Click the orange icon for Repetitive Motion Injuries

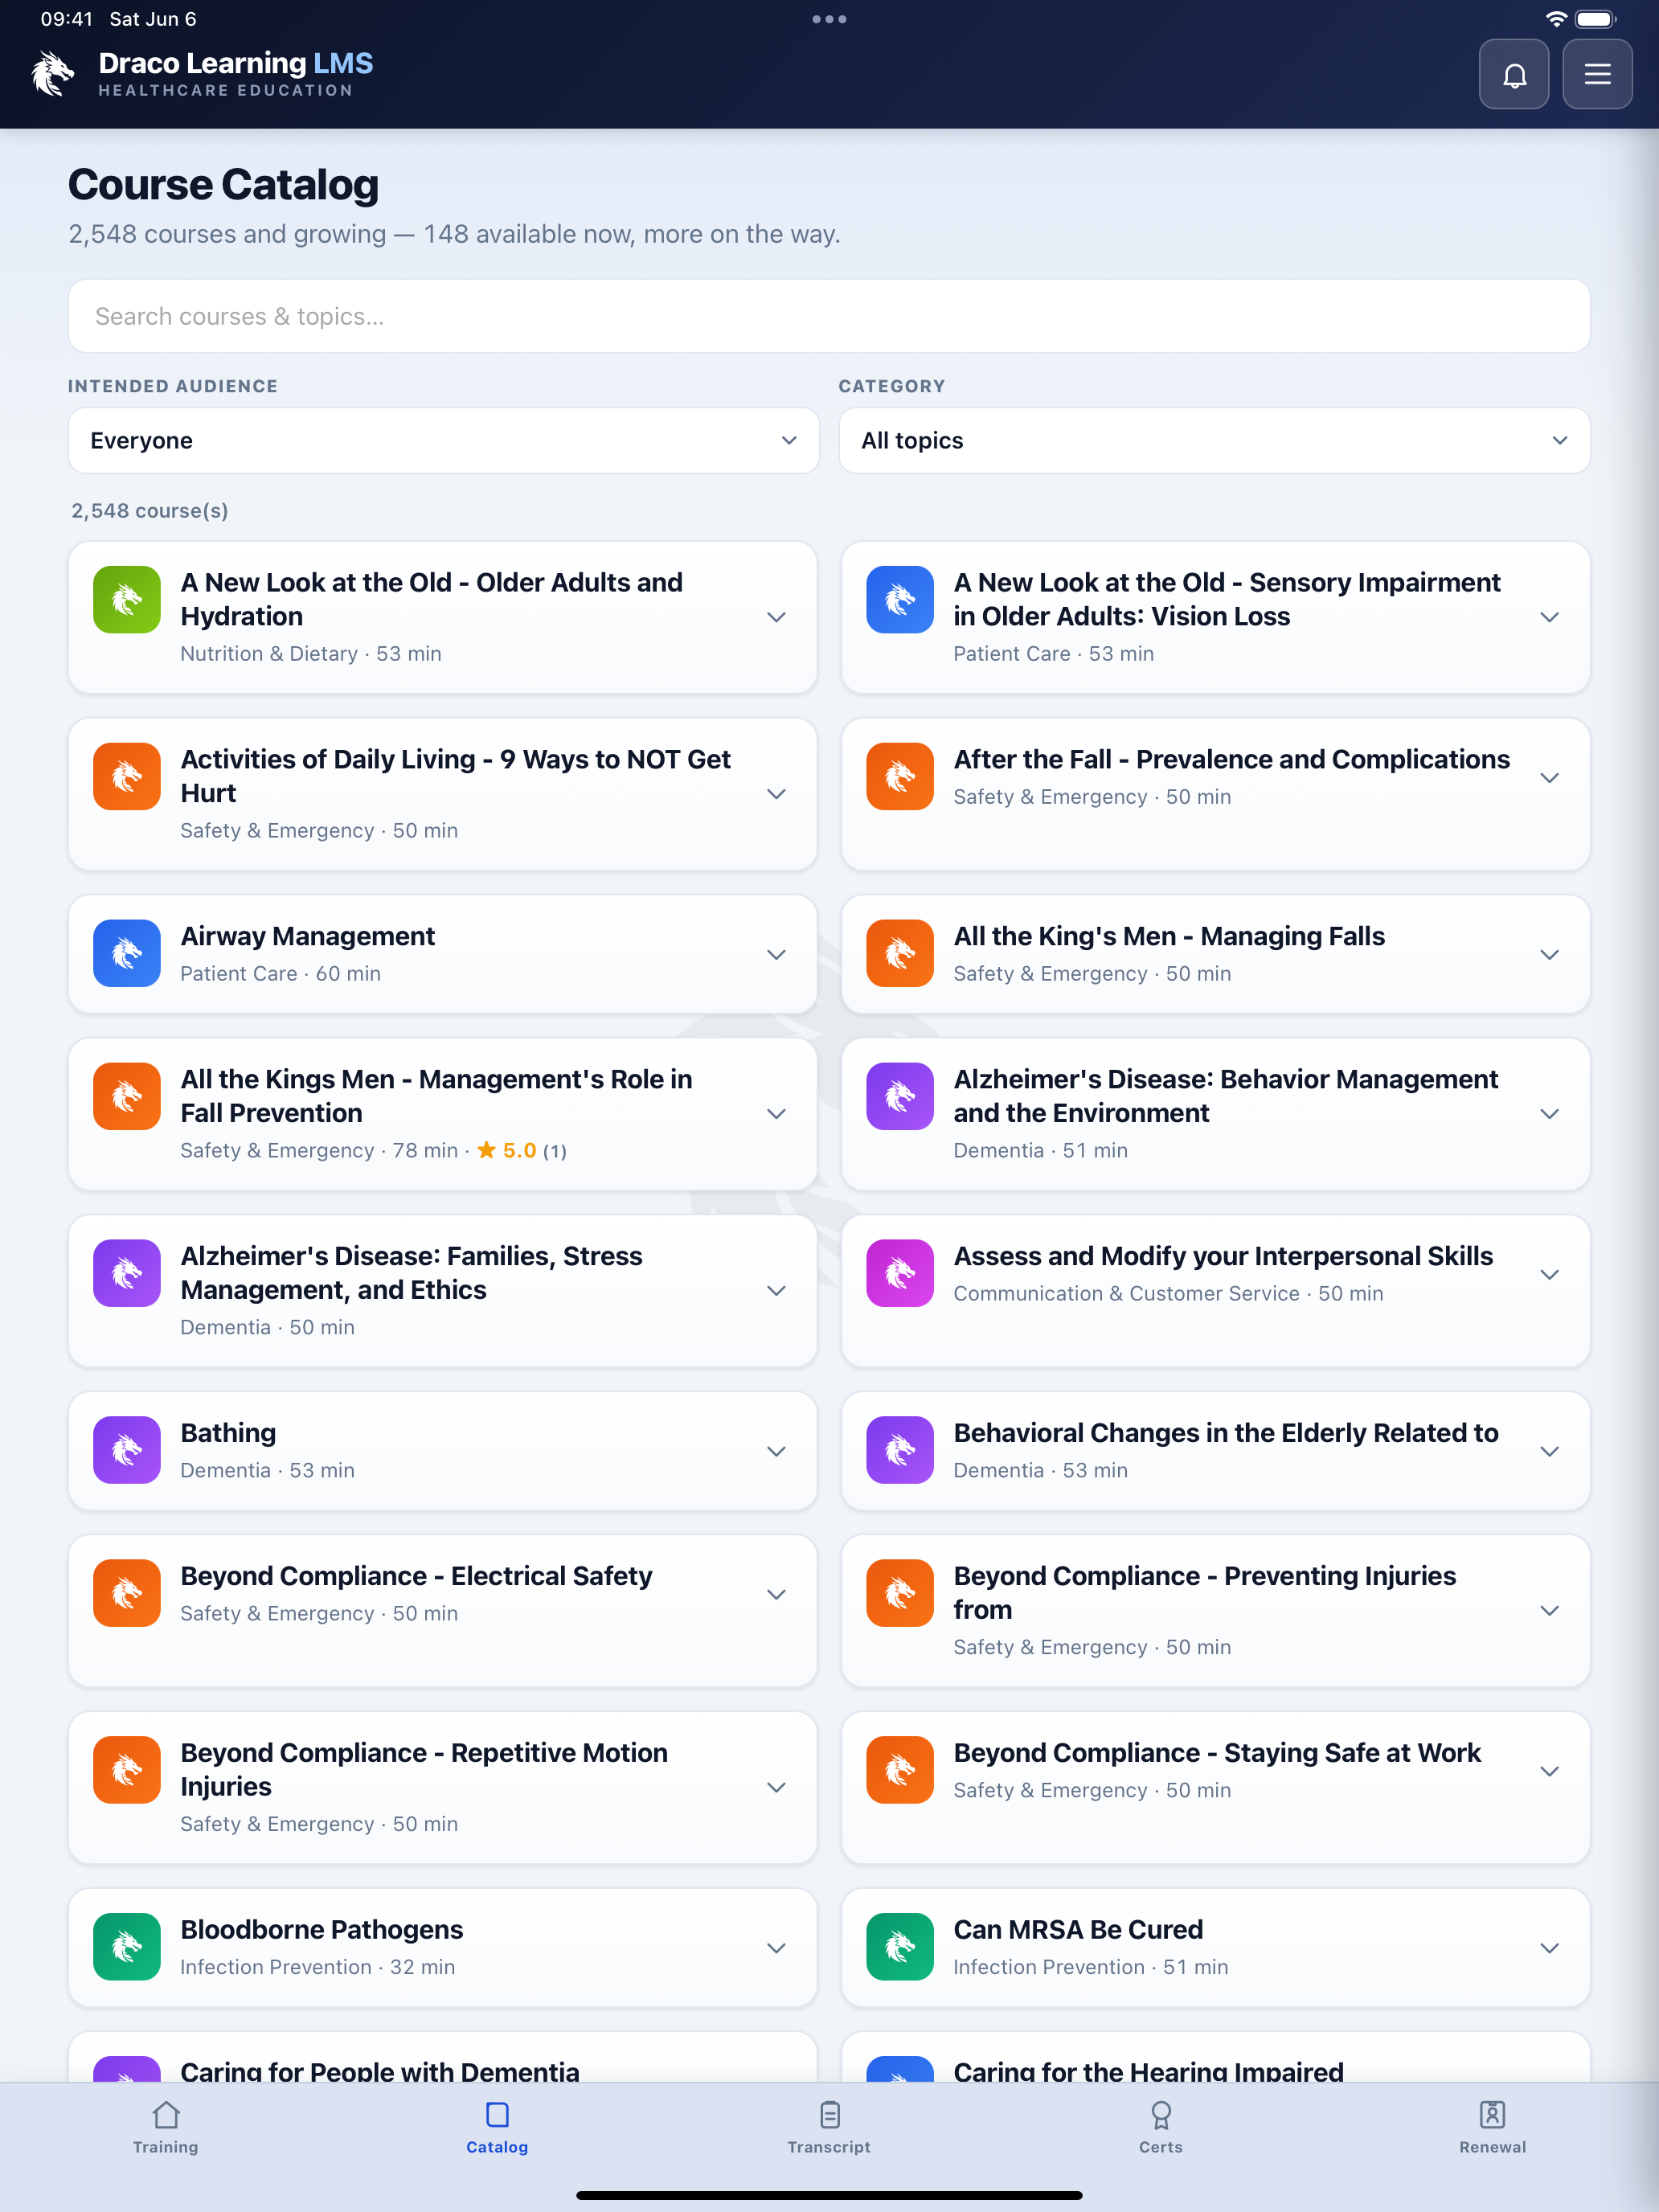(127, 1771)
